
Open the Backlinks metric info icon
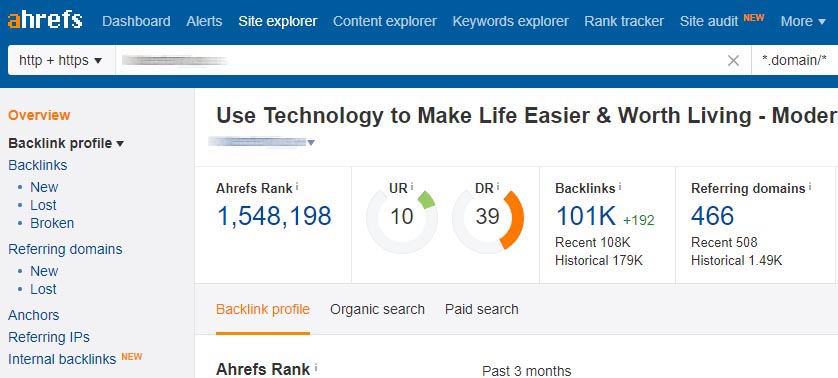620,187
